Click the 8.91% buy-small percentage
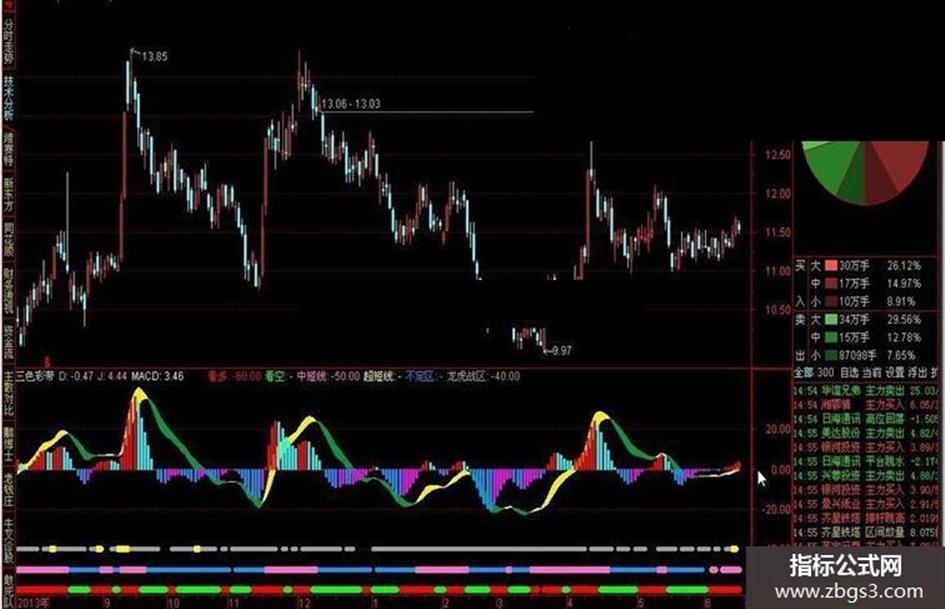The width and height of the screenshot is (945, 609). click(901, 301)
